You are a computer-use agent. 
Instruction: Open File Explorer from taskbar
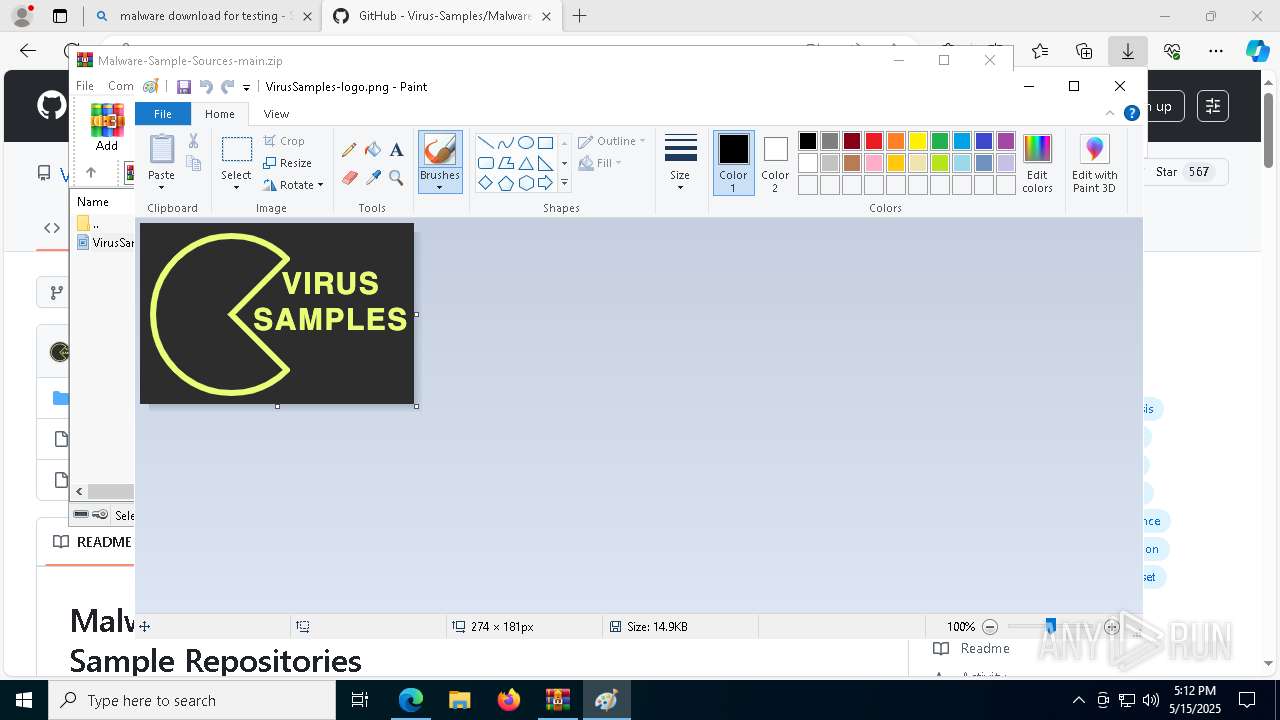(x=459, y=700)
